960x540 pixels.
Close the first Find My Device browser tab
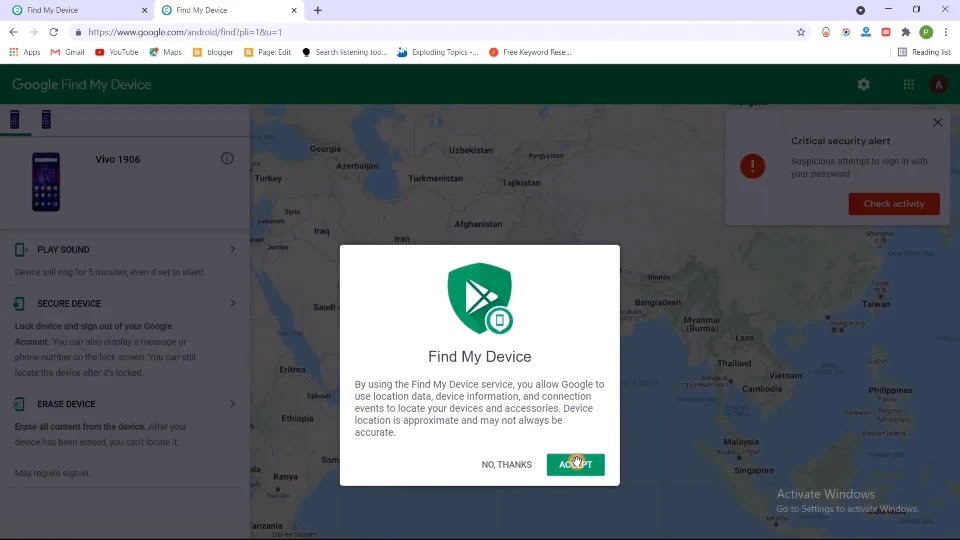tap(144, 10)
